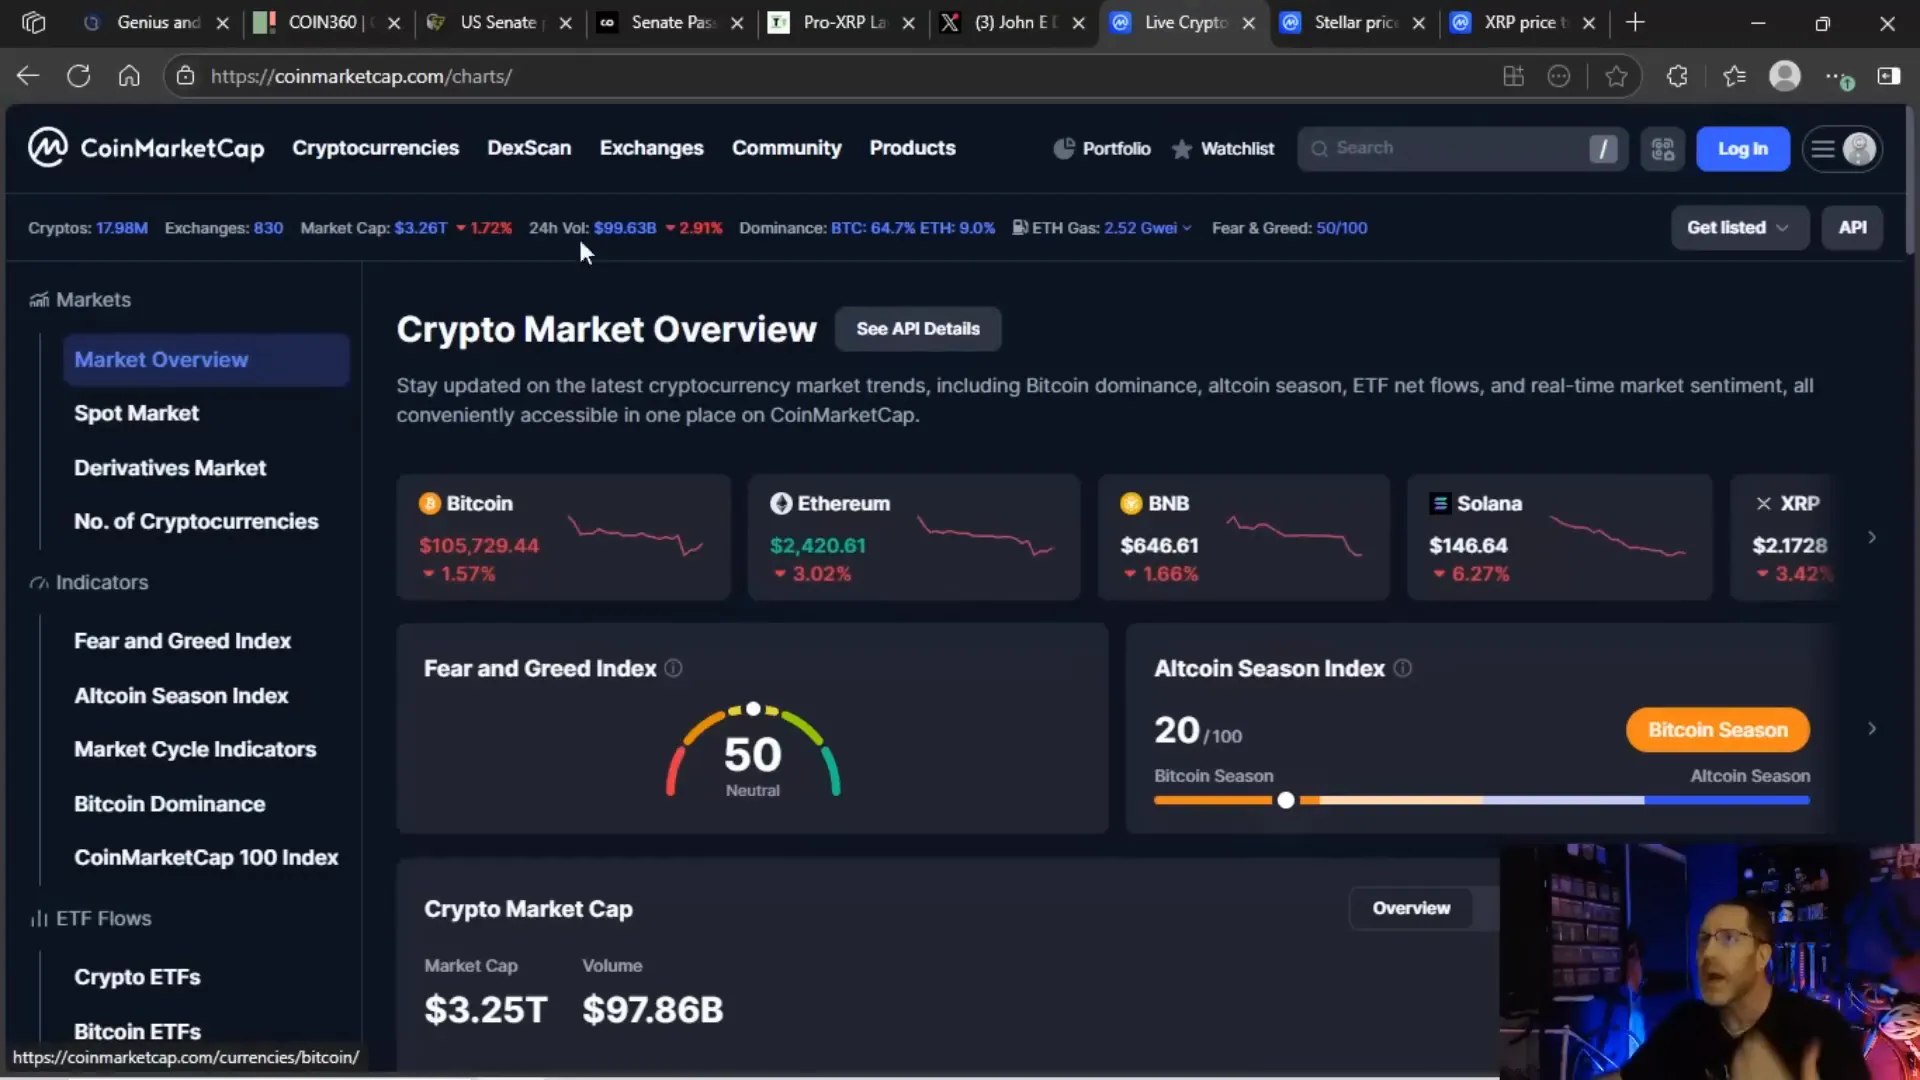Image resolution: width=1920 pixels, height=1080 pixels.
Task: Open Altcoin Season Index right chevron
Action: coord(1872,729)
